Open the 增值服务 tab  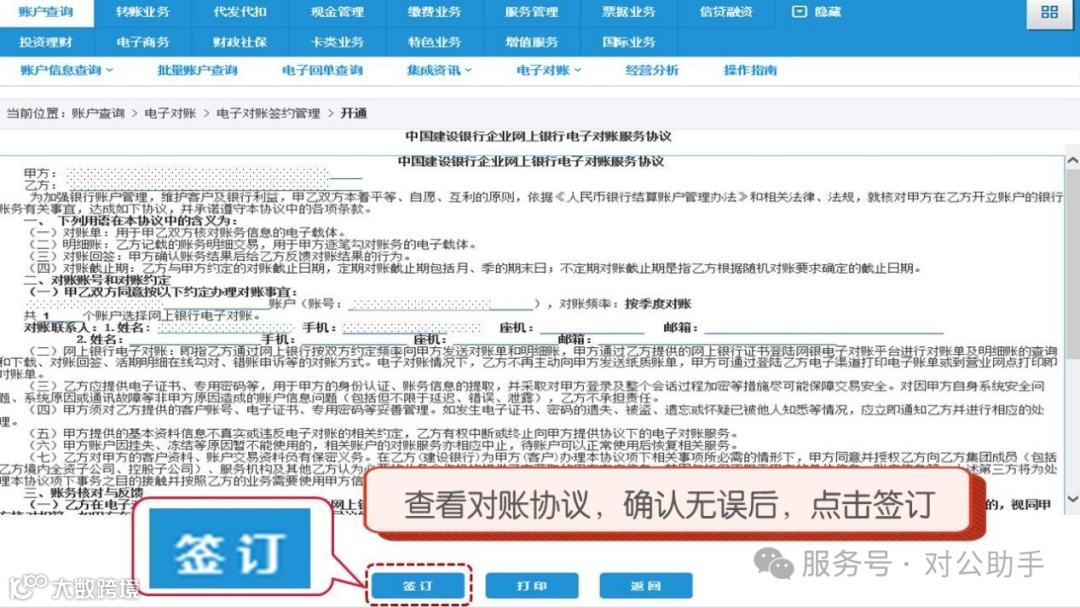[x=531, y=42]
